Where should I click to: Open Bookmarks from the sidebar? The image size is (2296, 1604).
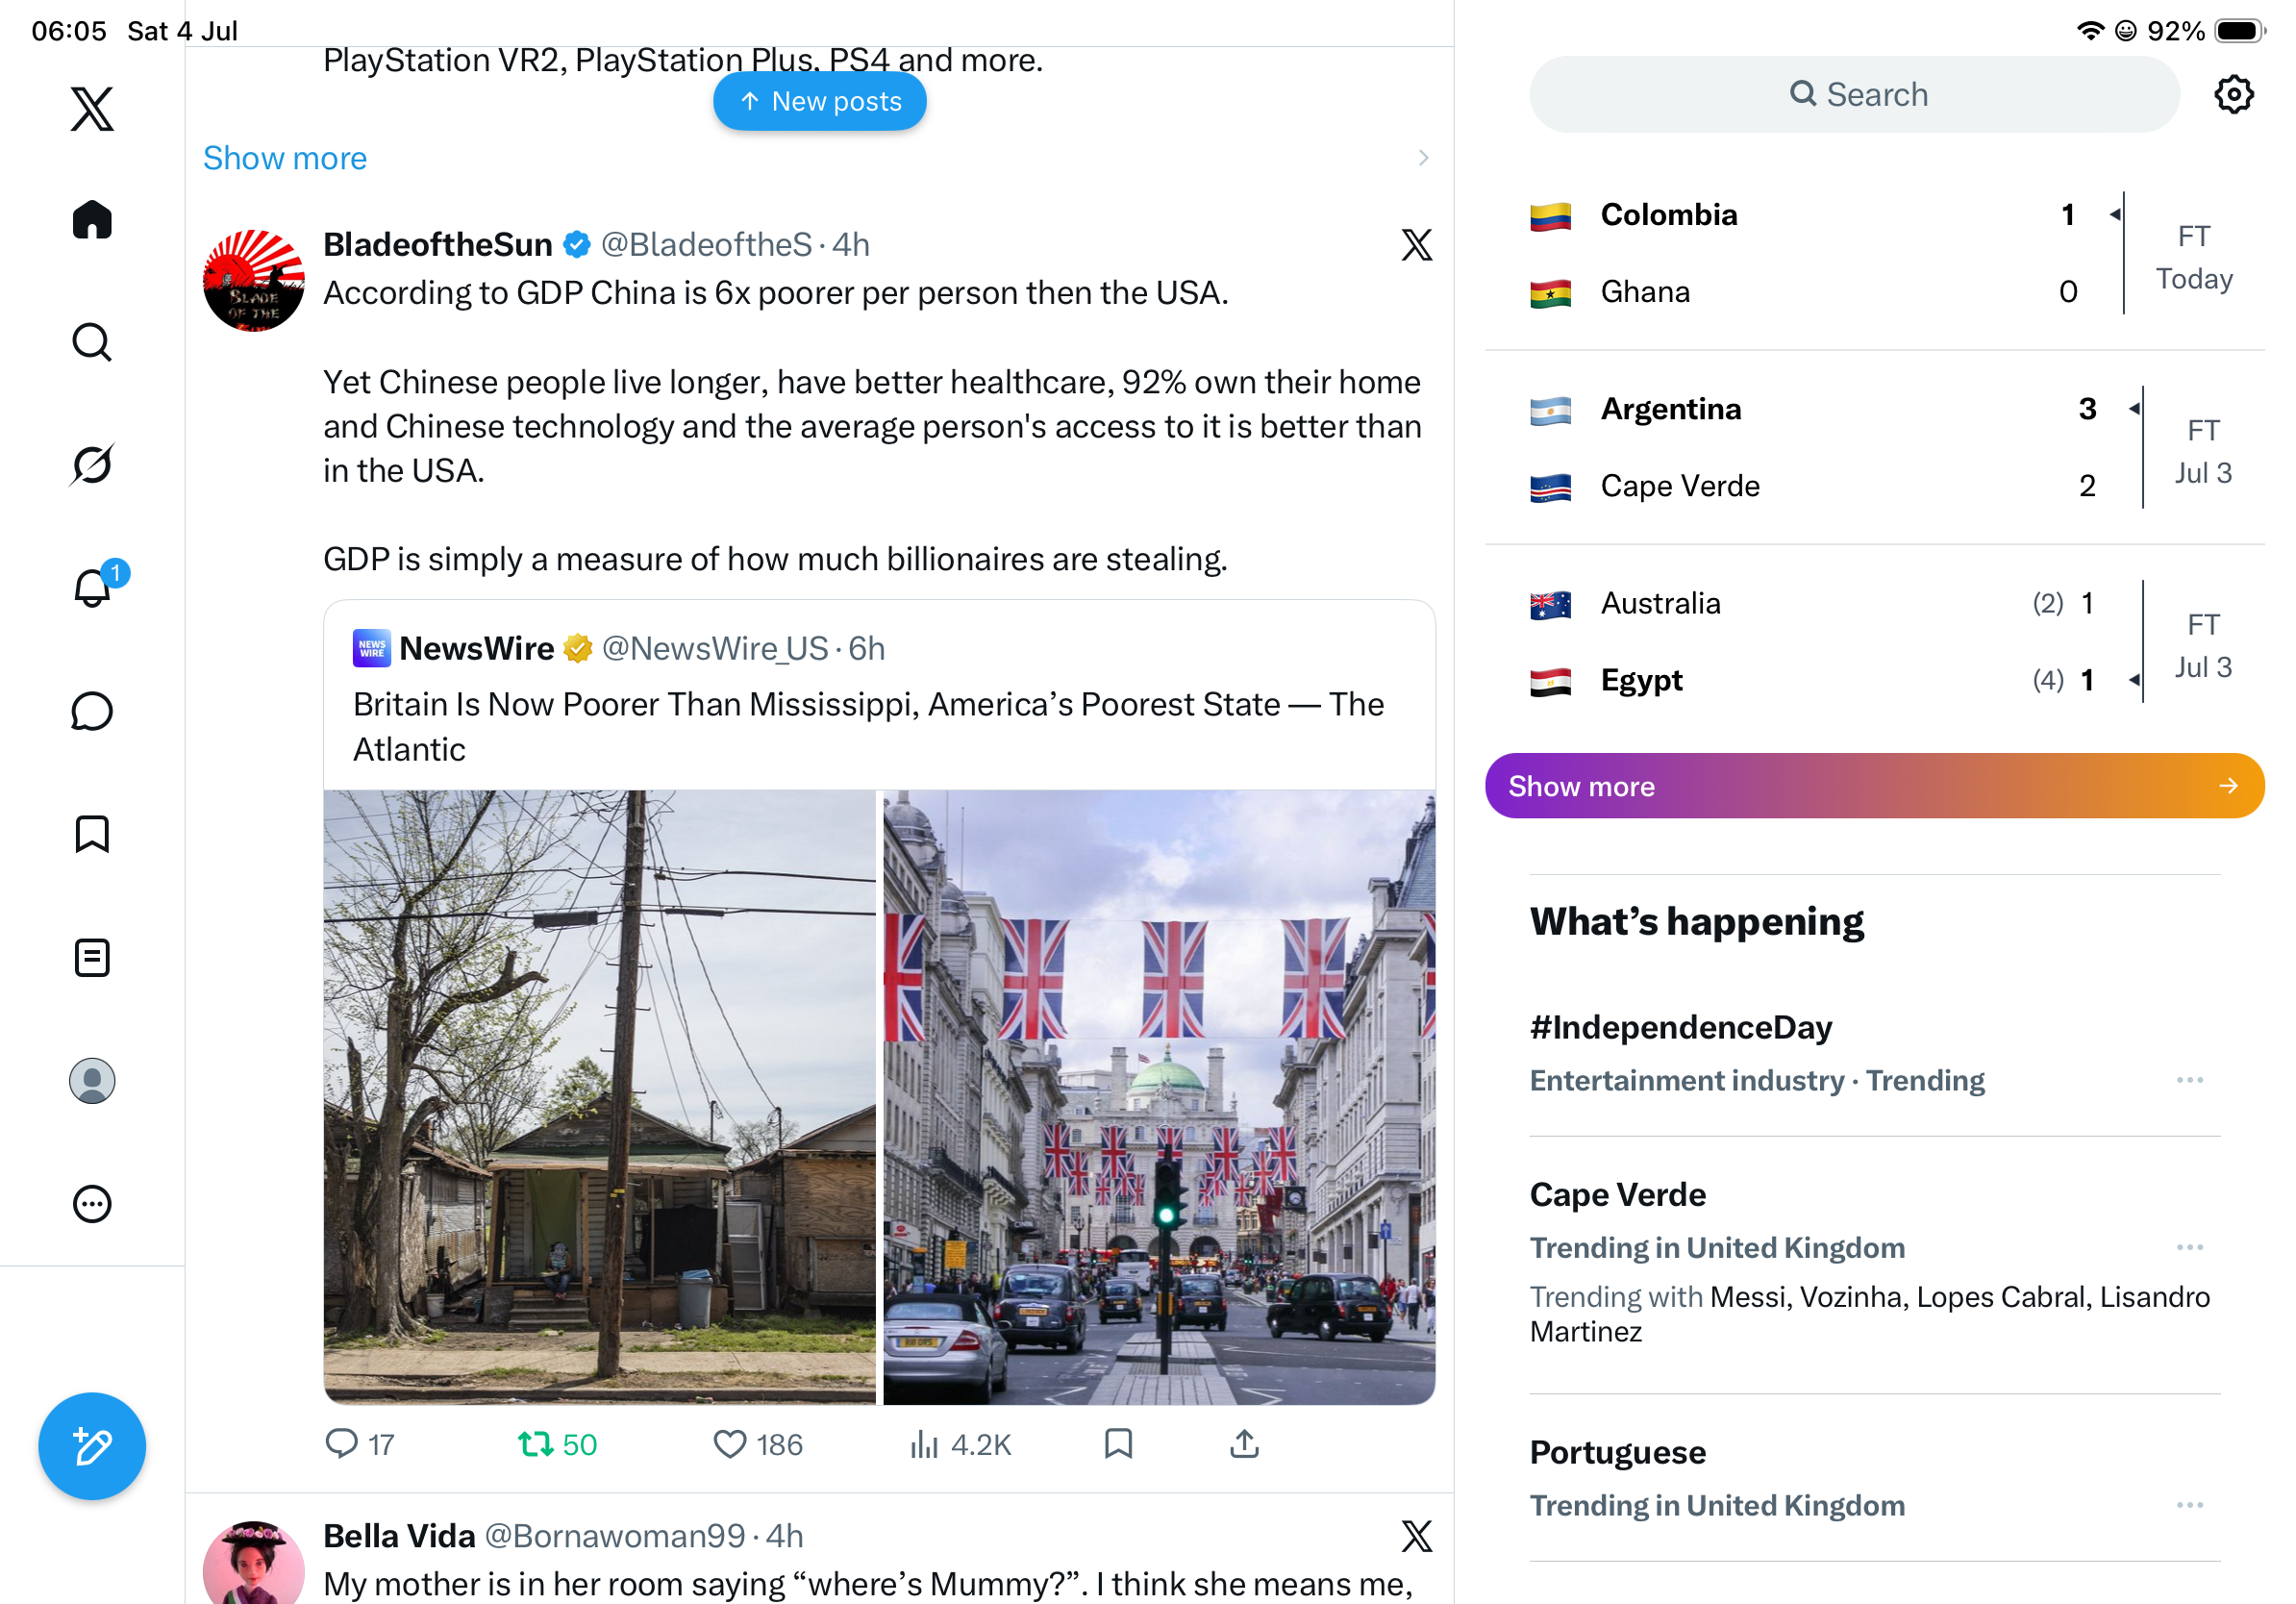[92, 834]
